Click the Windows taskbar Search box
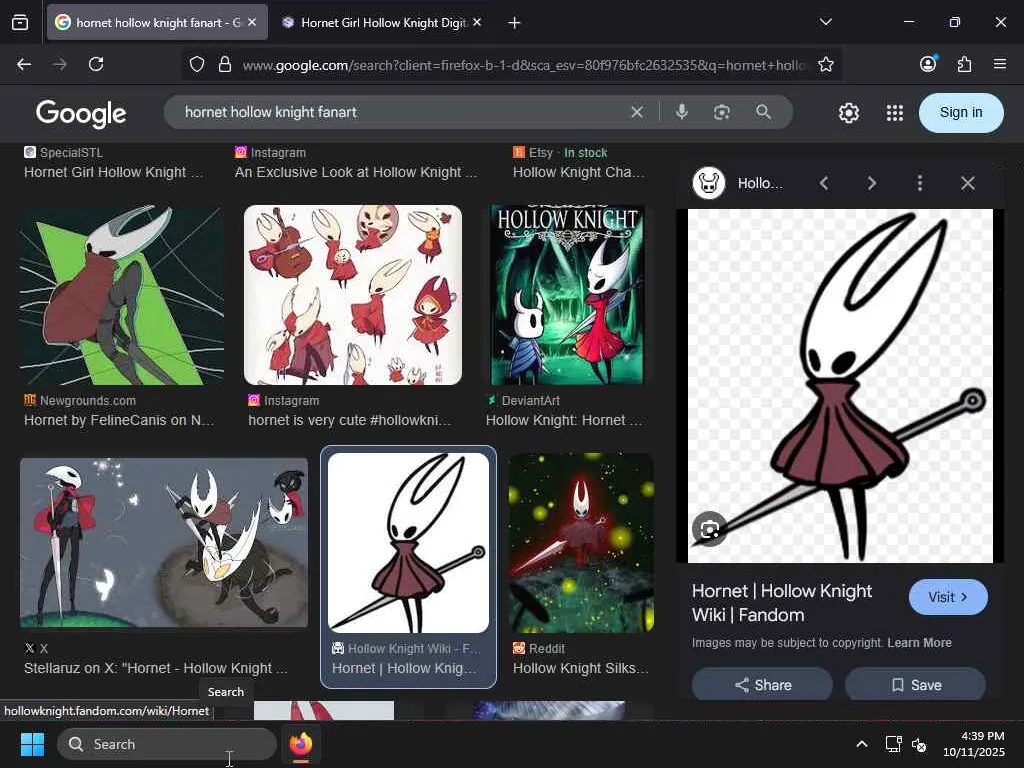 pyautogui.click(x=167, y=744)
